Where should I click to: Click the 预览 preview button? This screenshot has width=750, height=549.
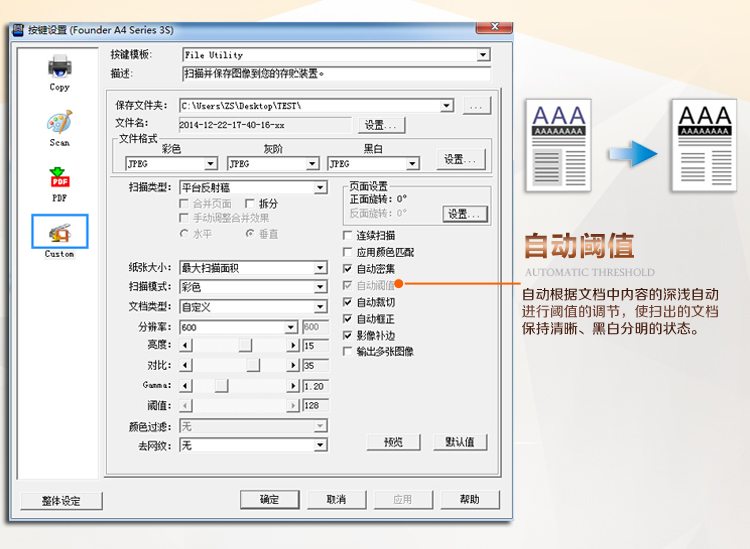393,442
